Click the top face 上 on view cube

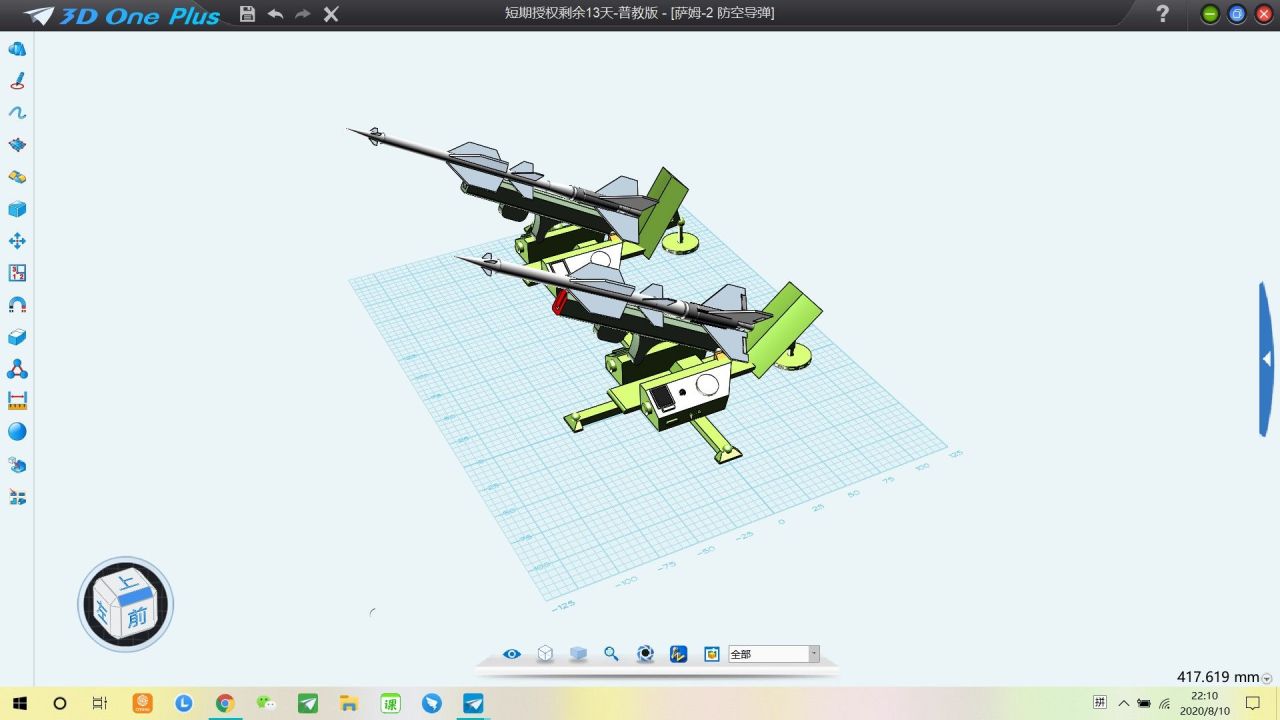127,583
